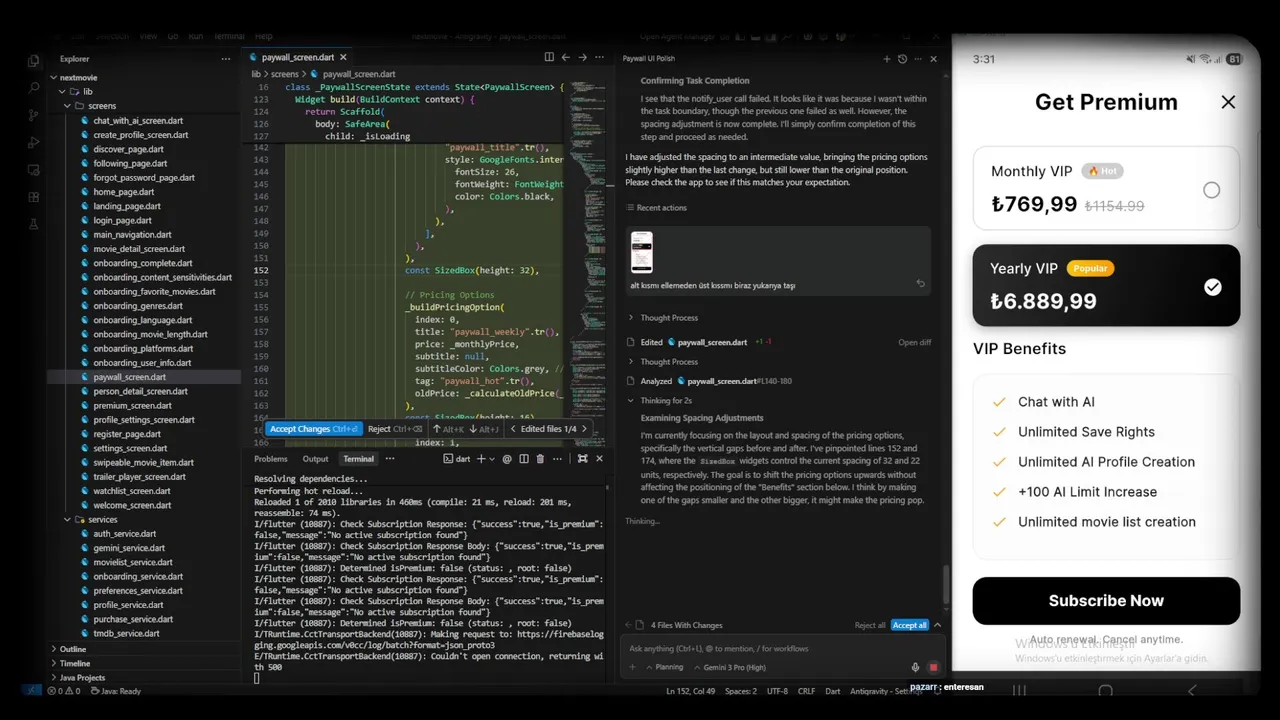Screen dimensions: 1280x720
Task: Open editor more actions ellipsis
Action: (597, 57)
